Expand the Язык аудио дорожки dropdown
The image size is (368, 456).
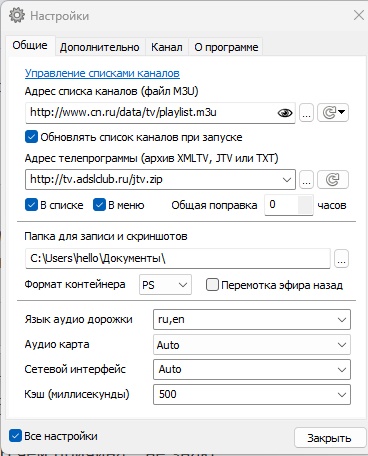[252, 319]
